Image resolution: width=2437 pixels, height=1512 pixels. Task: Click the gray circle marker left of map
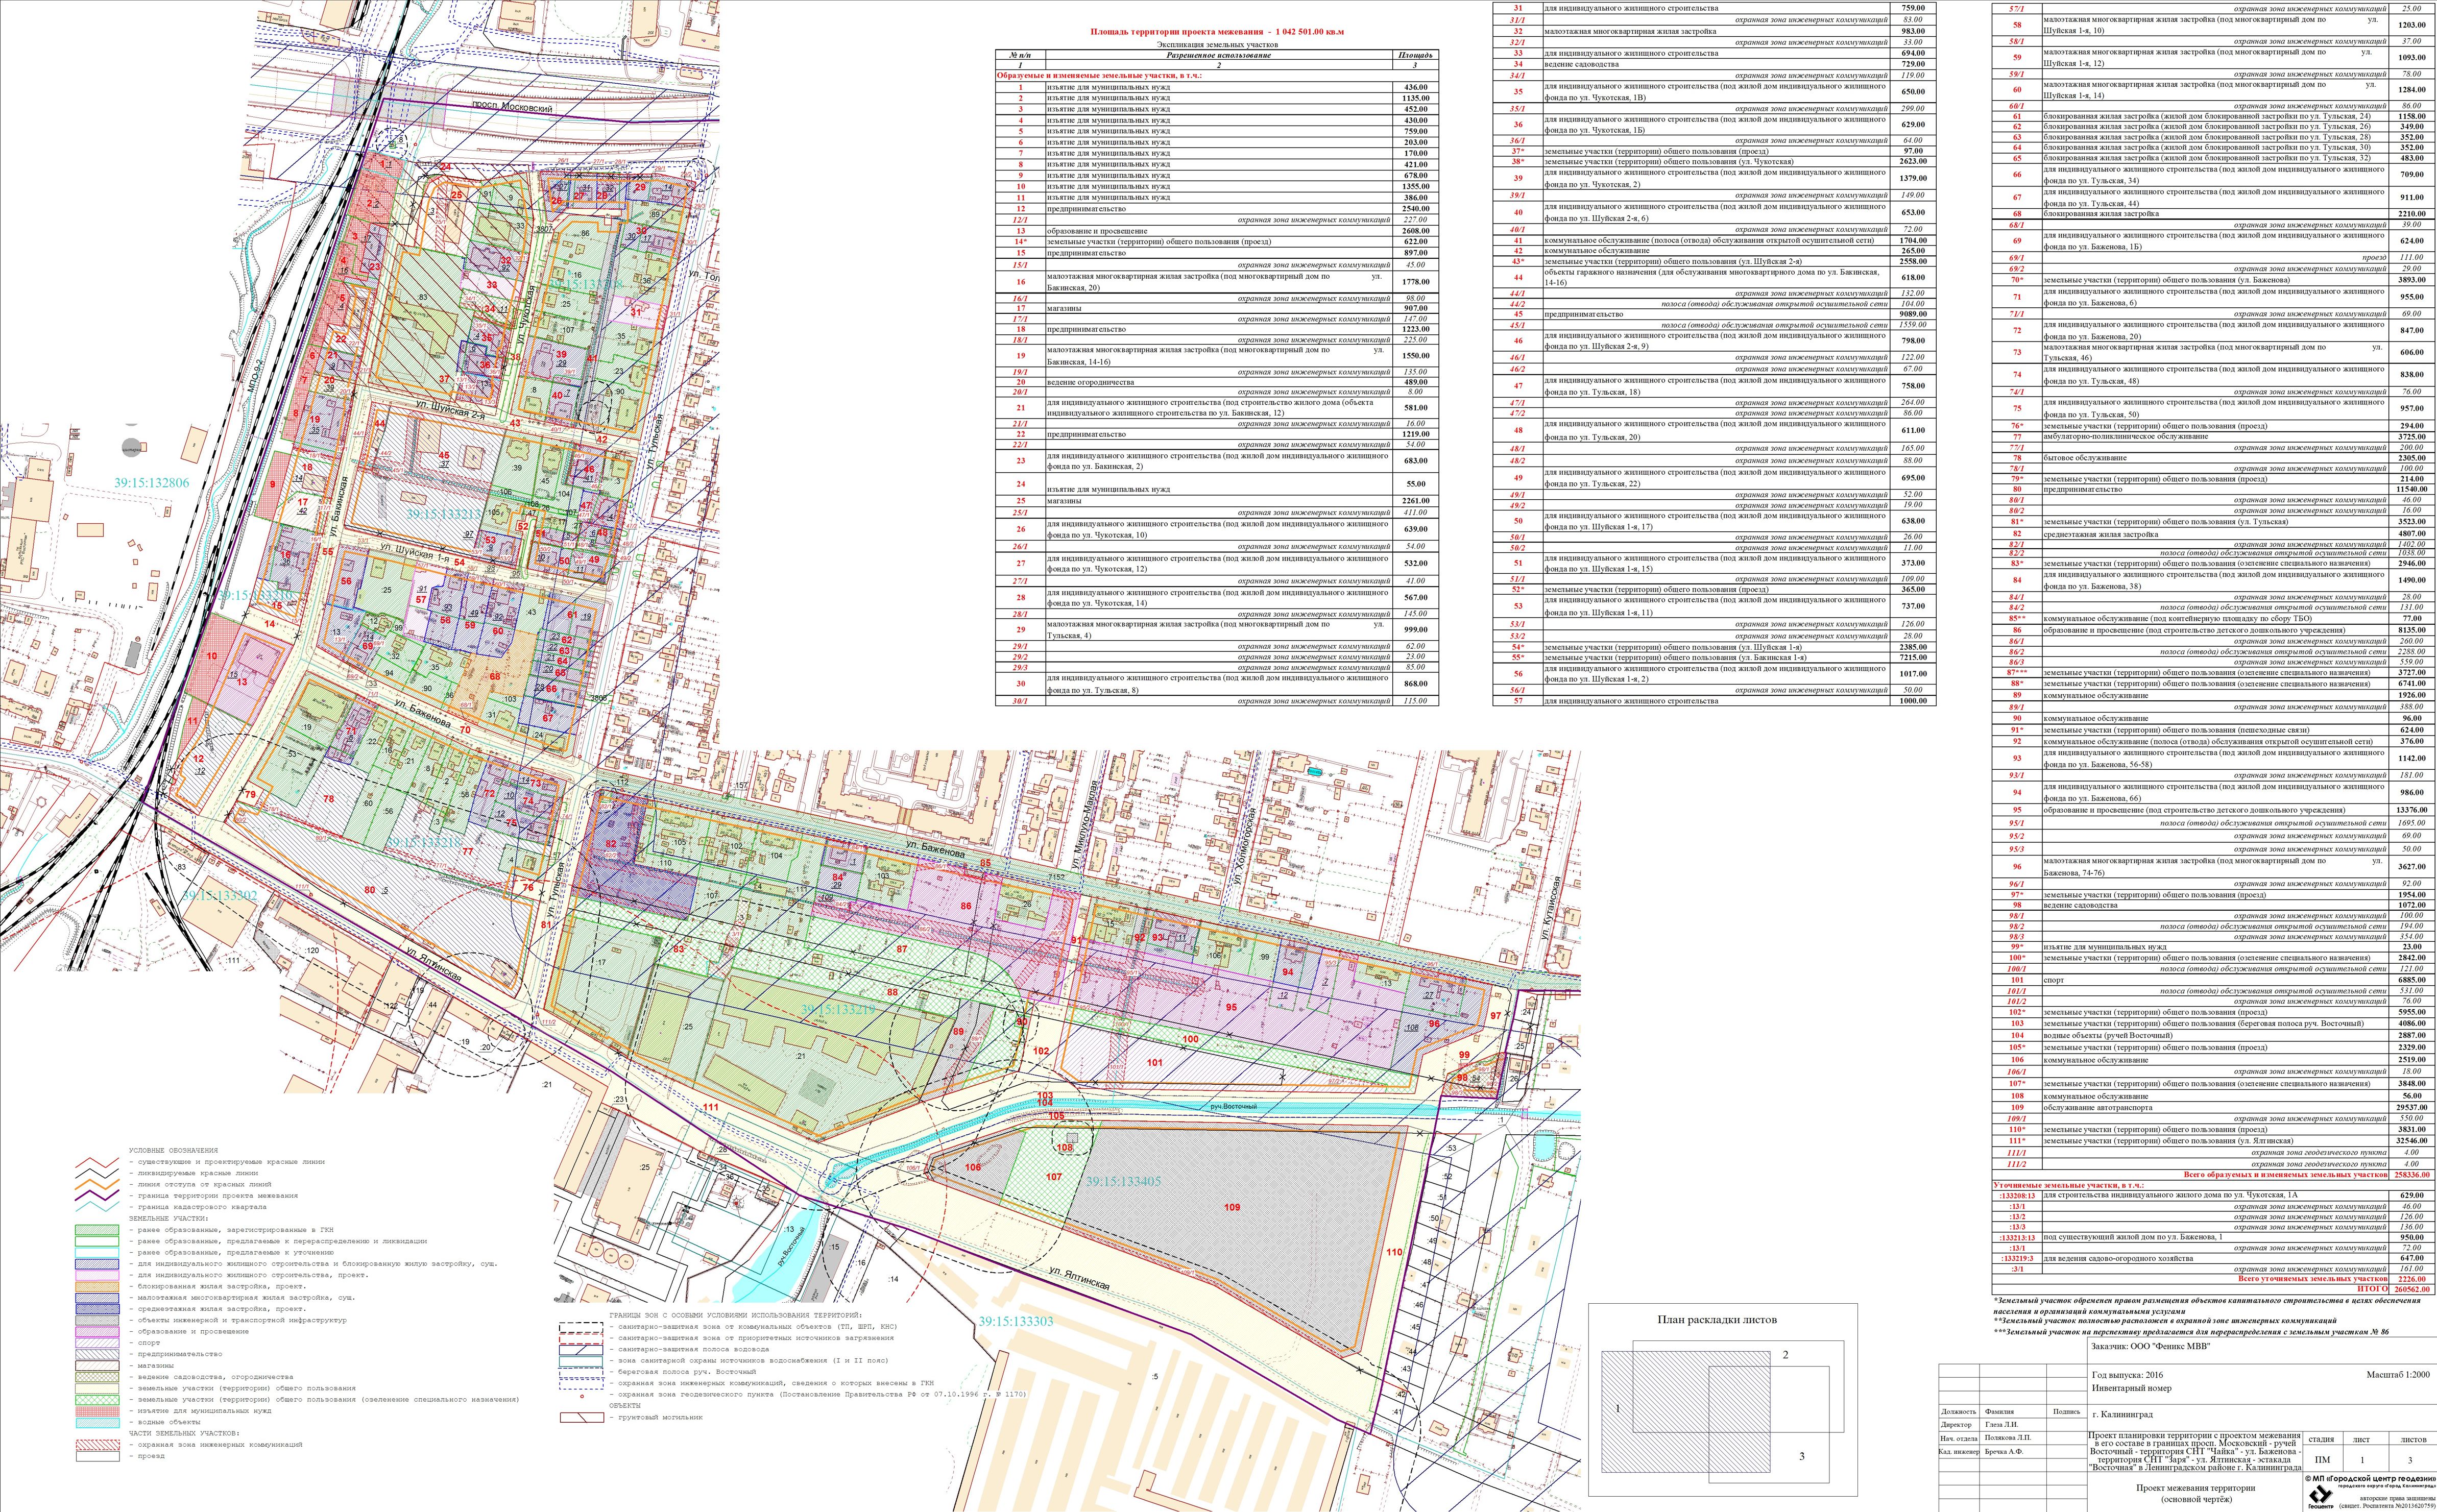131,448
